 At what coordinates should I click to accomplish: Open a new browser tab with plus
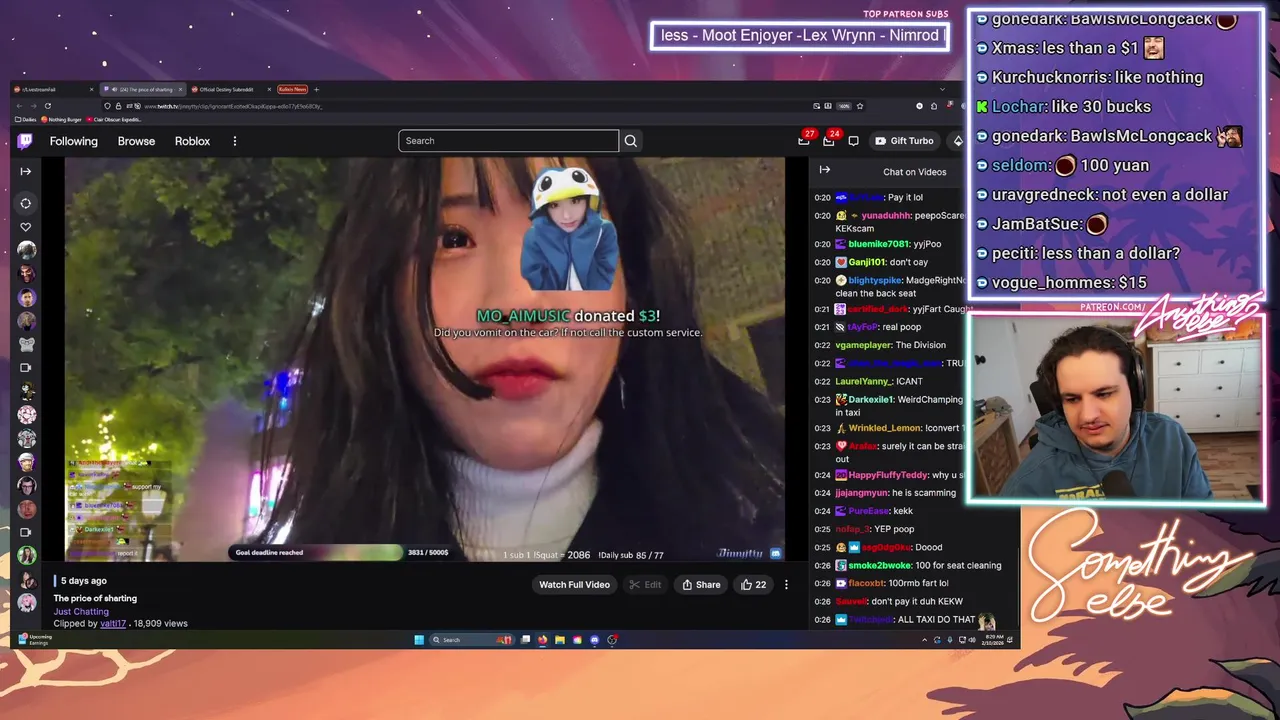(317, 89)
